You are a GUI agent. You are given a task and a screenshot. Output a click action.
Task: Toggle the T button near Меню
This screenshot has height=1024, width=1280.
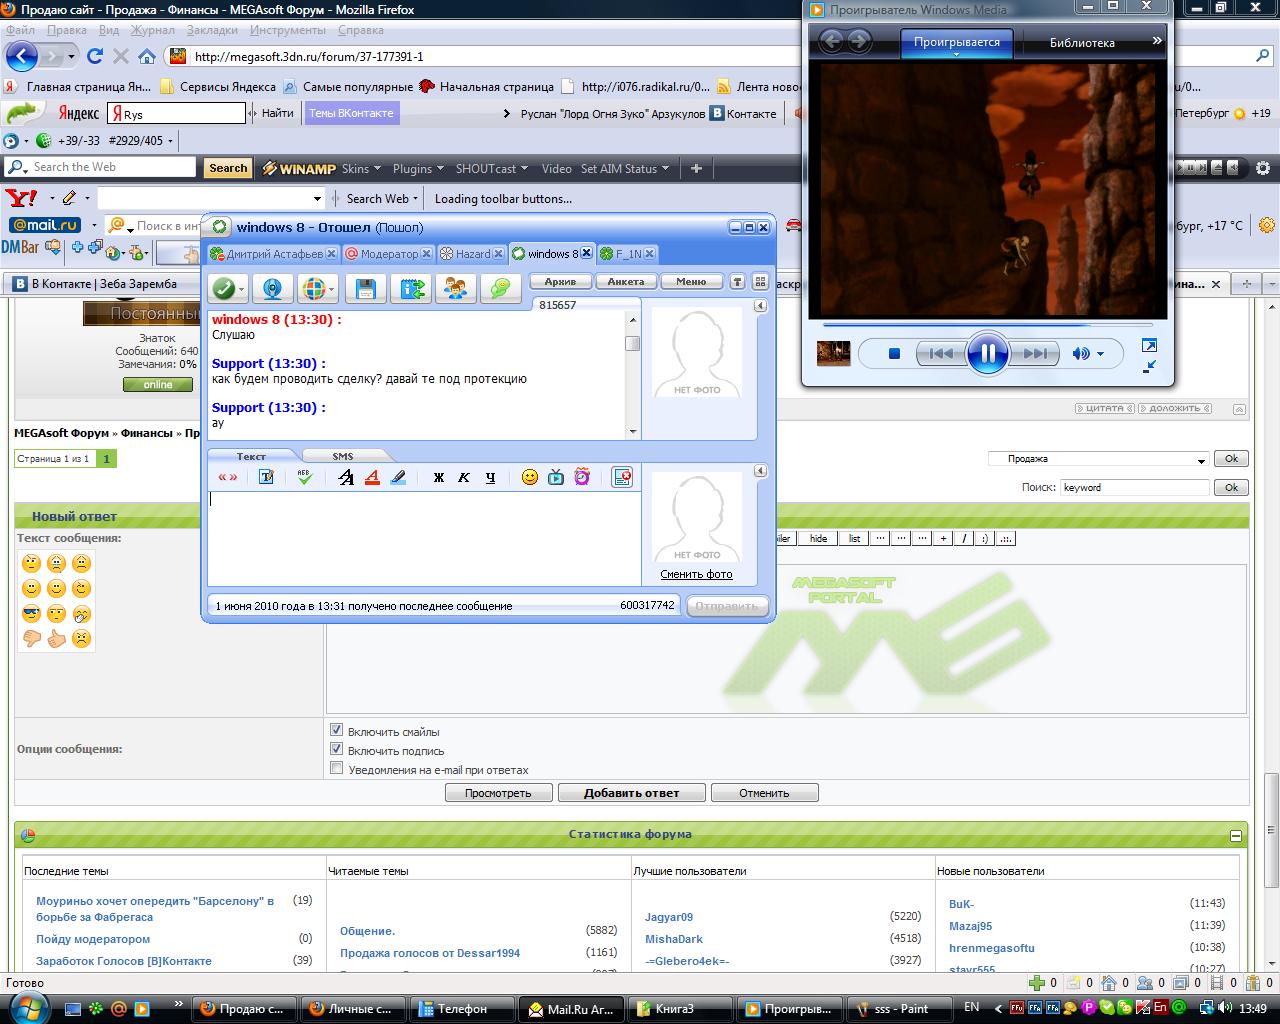(738, 282)
